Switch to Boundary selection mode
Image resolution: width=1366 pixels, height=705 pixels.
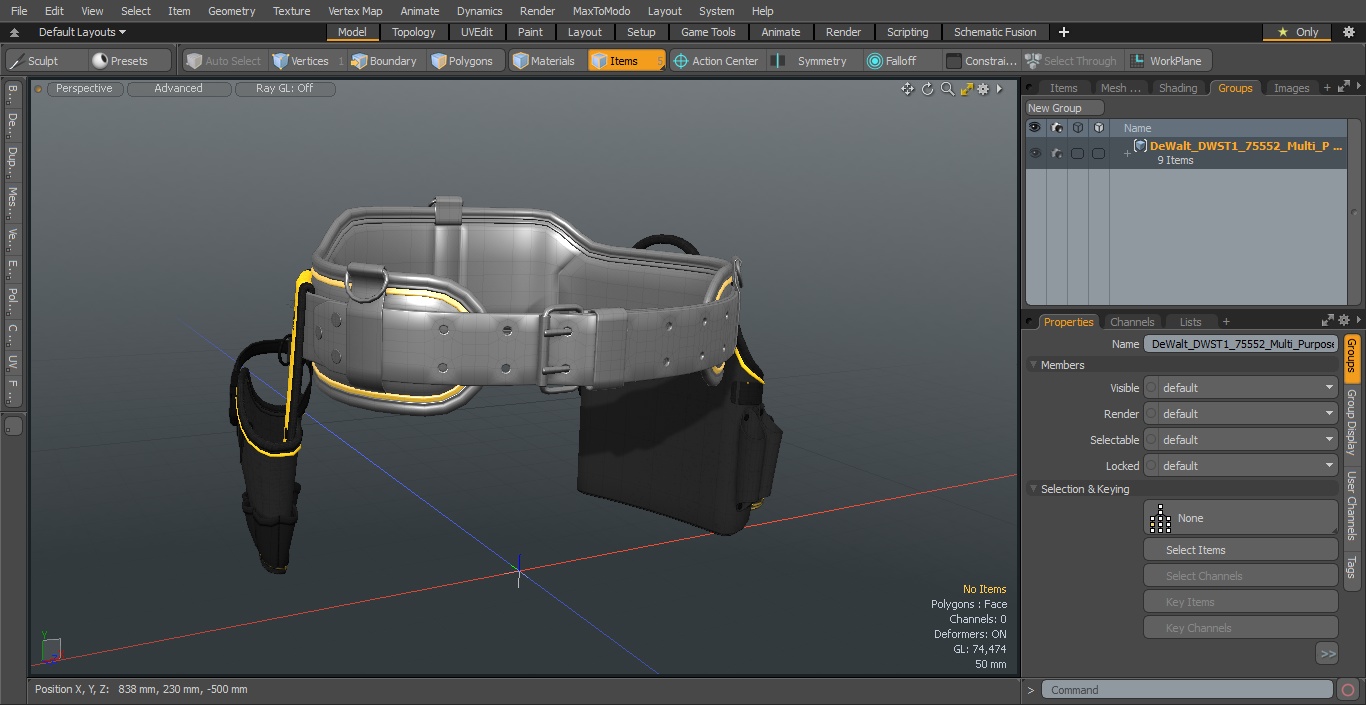pyautogui.click(x=385, y=61)
